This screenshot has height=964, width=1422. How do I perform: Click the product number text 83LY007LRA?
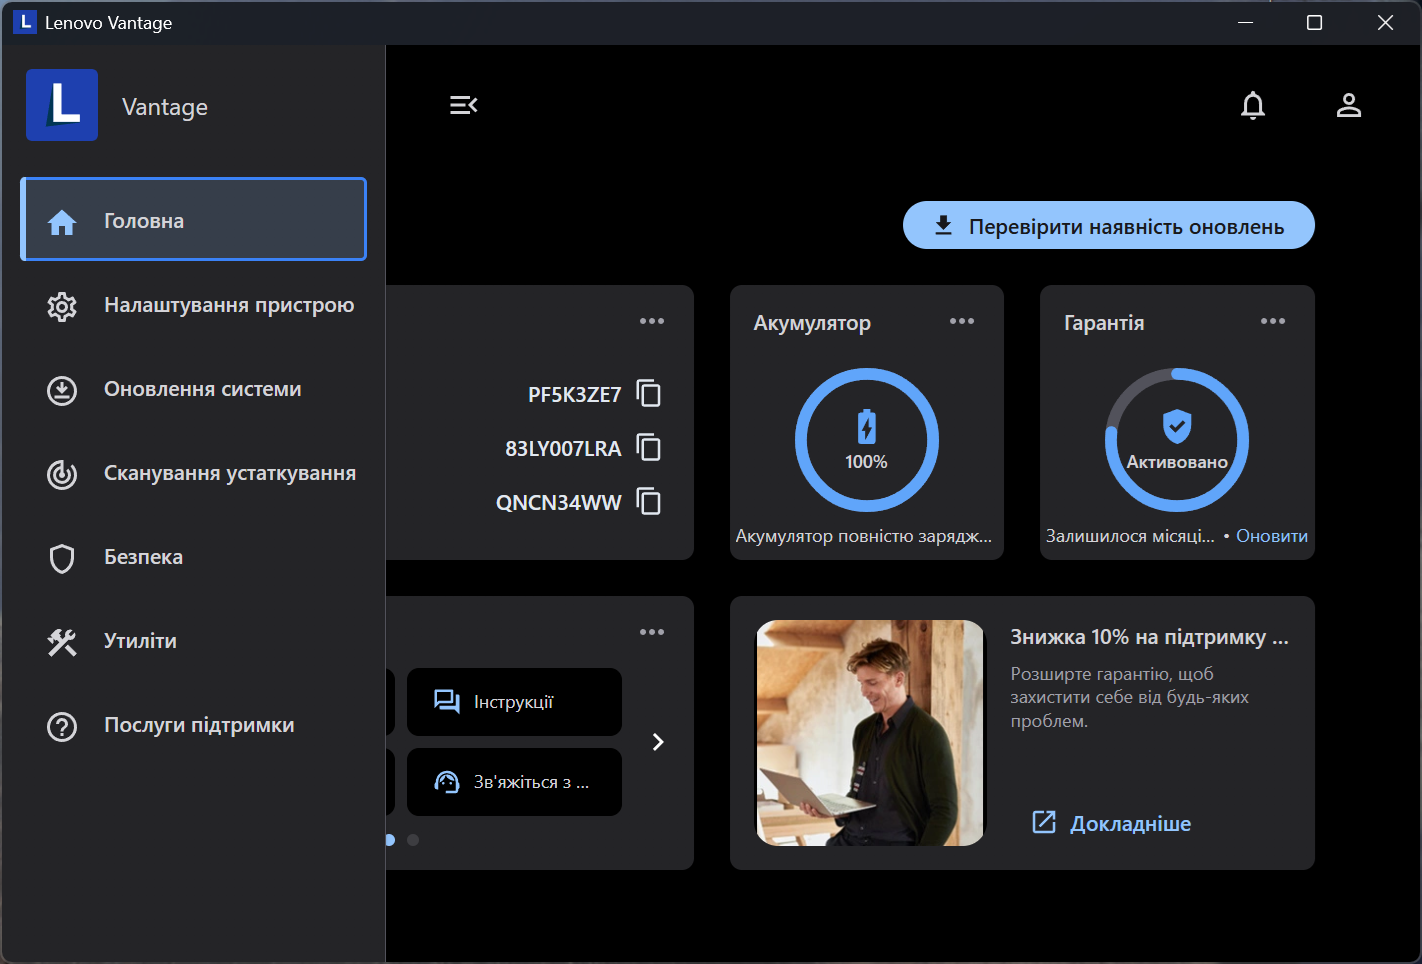click(563, 449)
